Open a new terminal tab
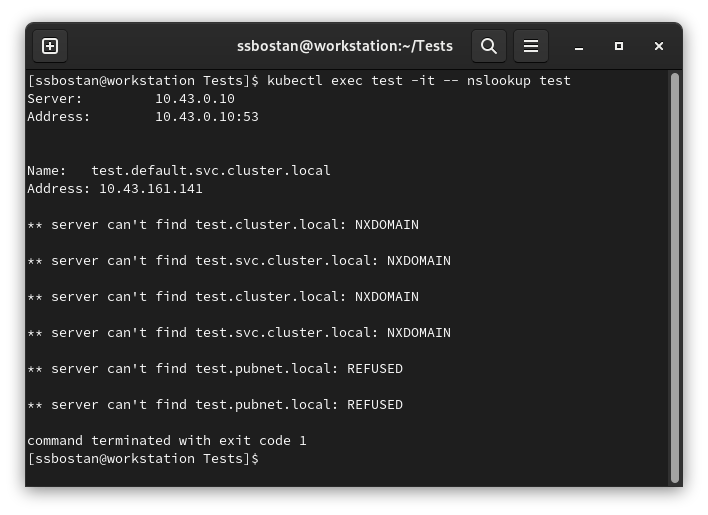708x515 pixels. click(x=50, y=46)
